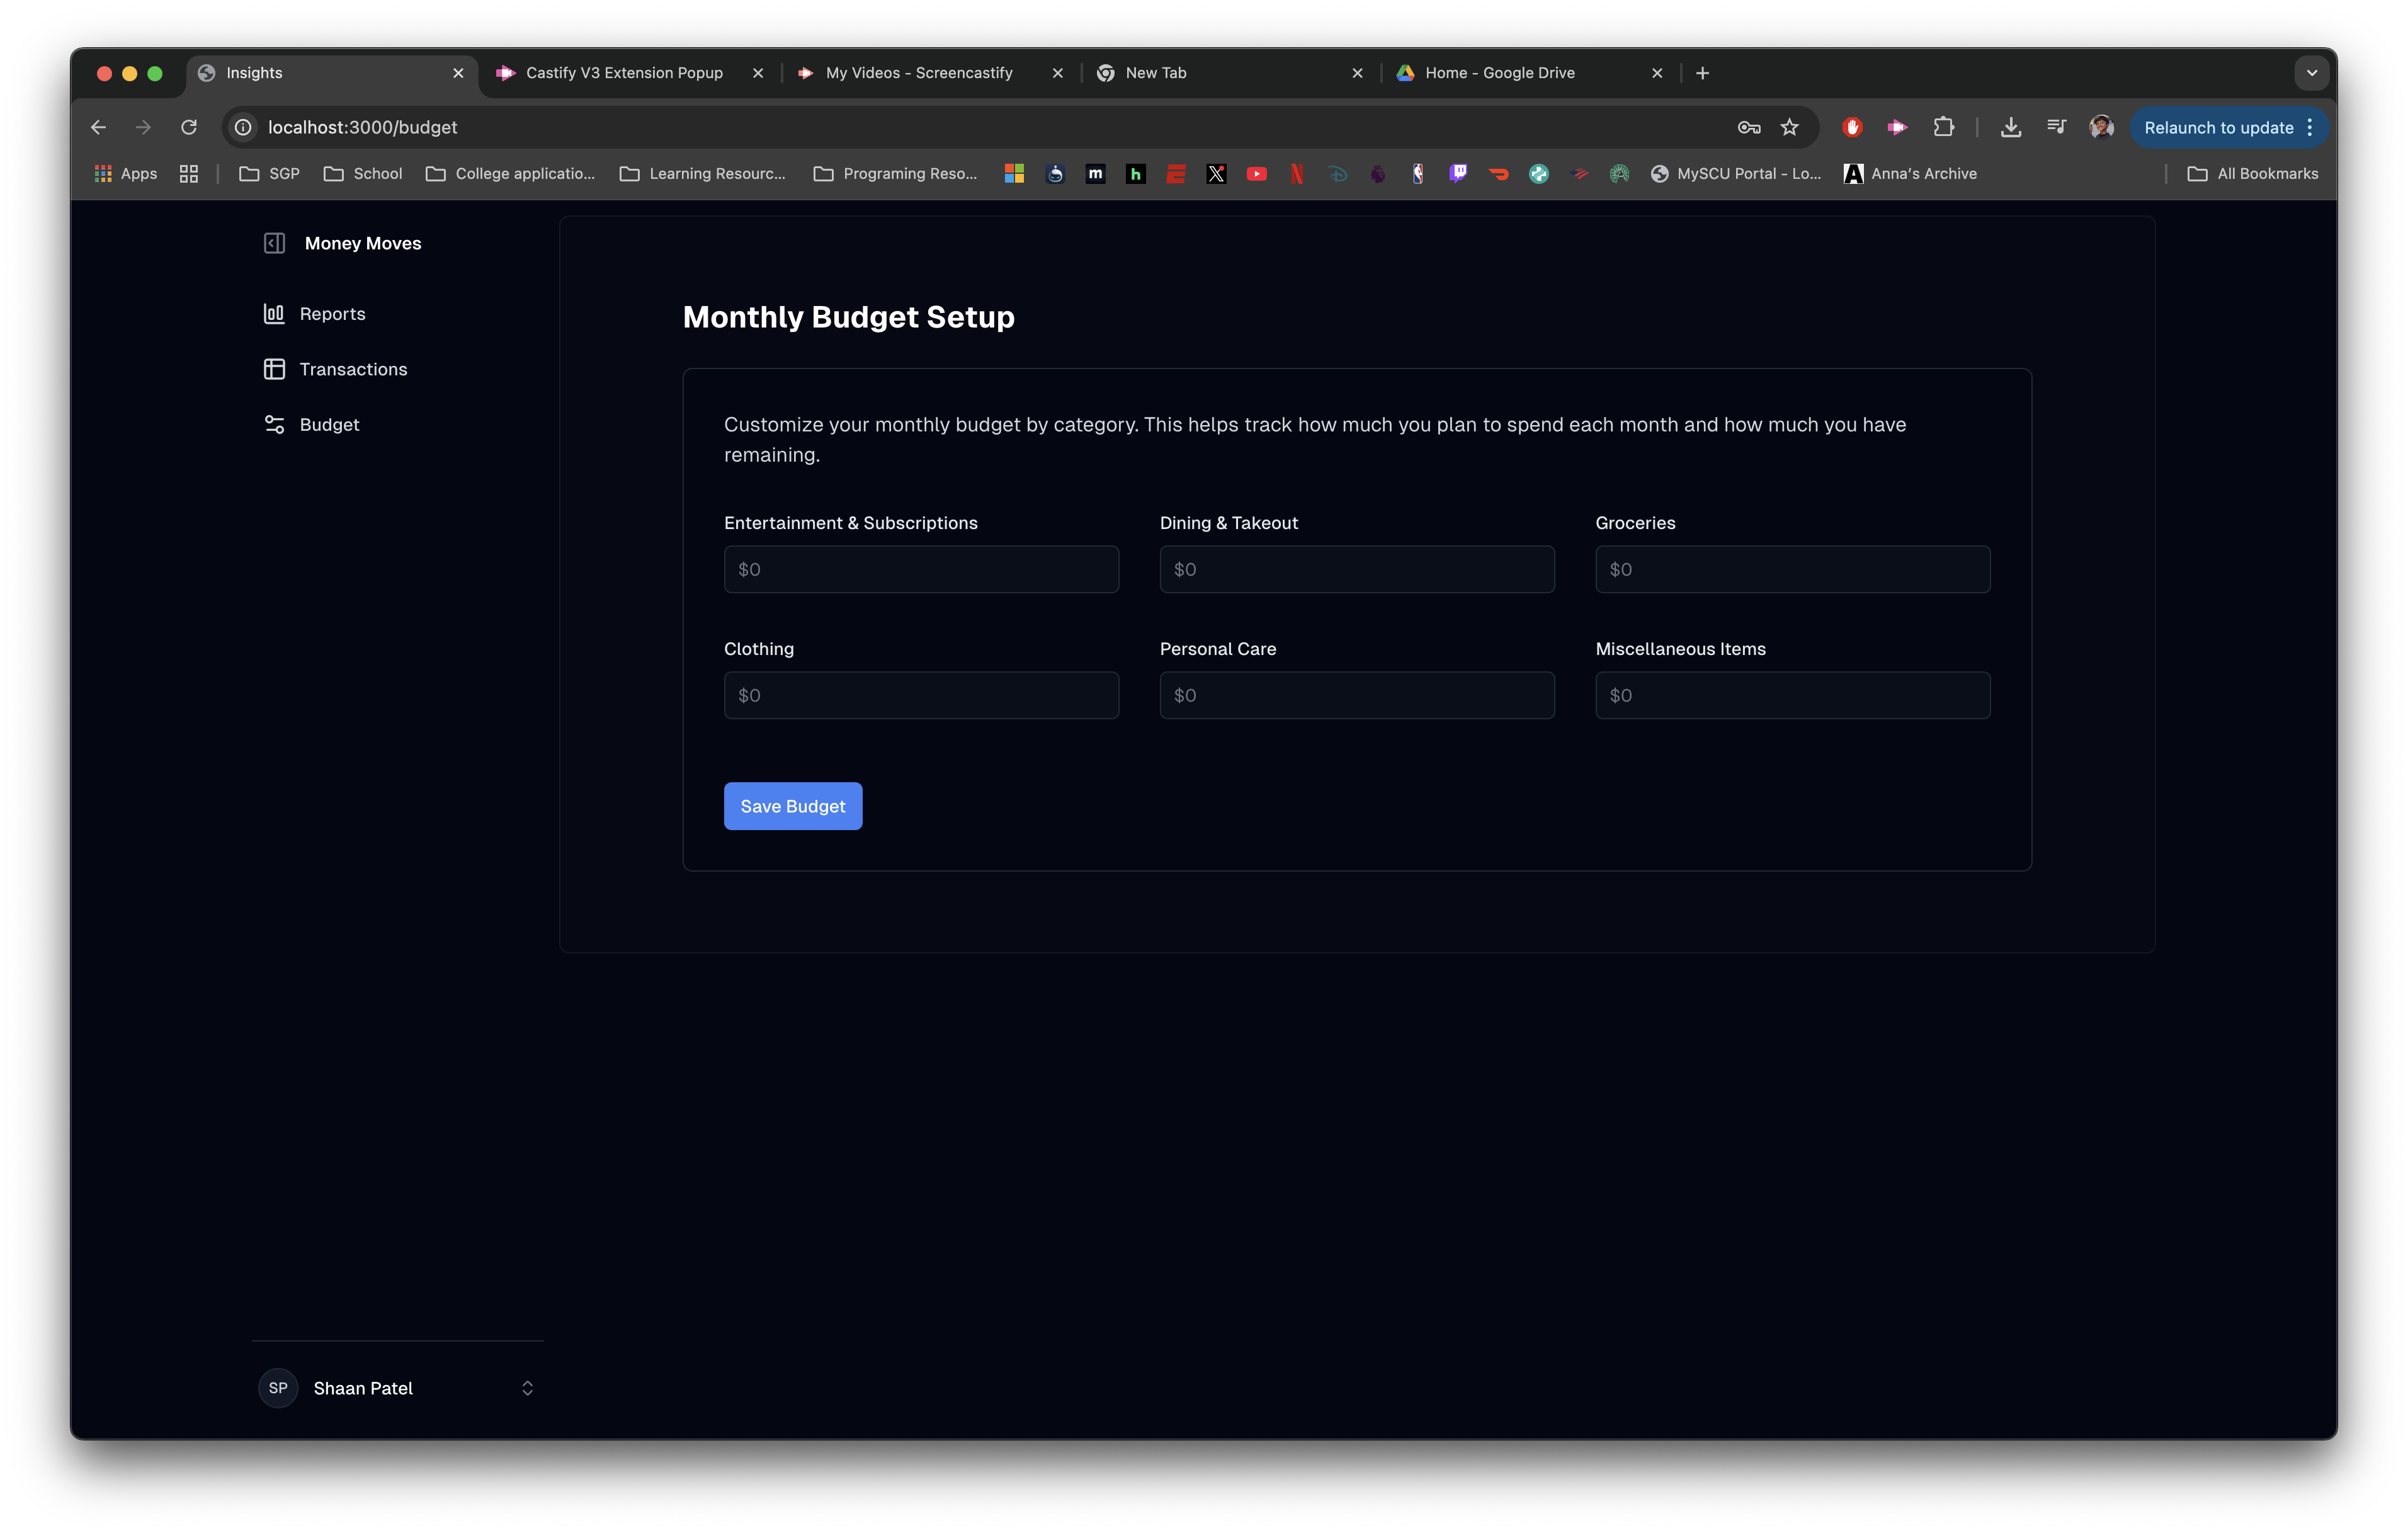
Task: Expand the Shaan Patel account menu
Action: click(527, 1388)
